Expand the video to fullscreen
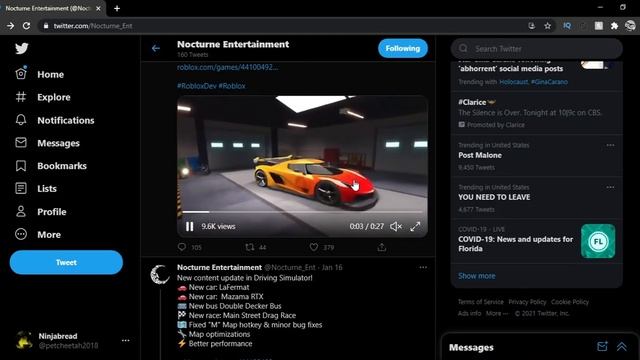Image resolution: width=640 pixels, height=360 pixels. [415, 227]
